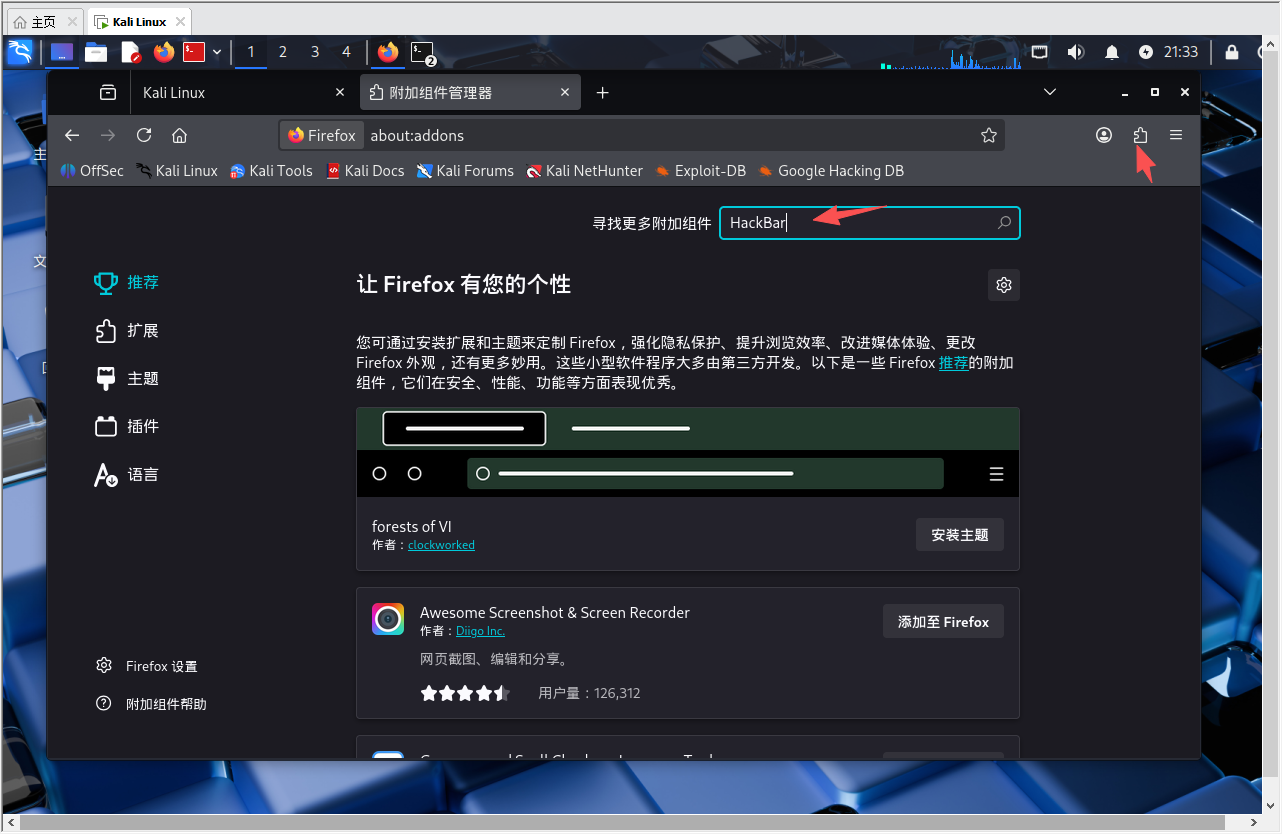Open Firefox 设置 from the sidebar
The width and height of the screenshot is (1282, 834).
pyautogui.click(x=147, y=666)
